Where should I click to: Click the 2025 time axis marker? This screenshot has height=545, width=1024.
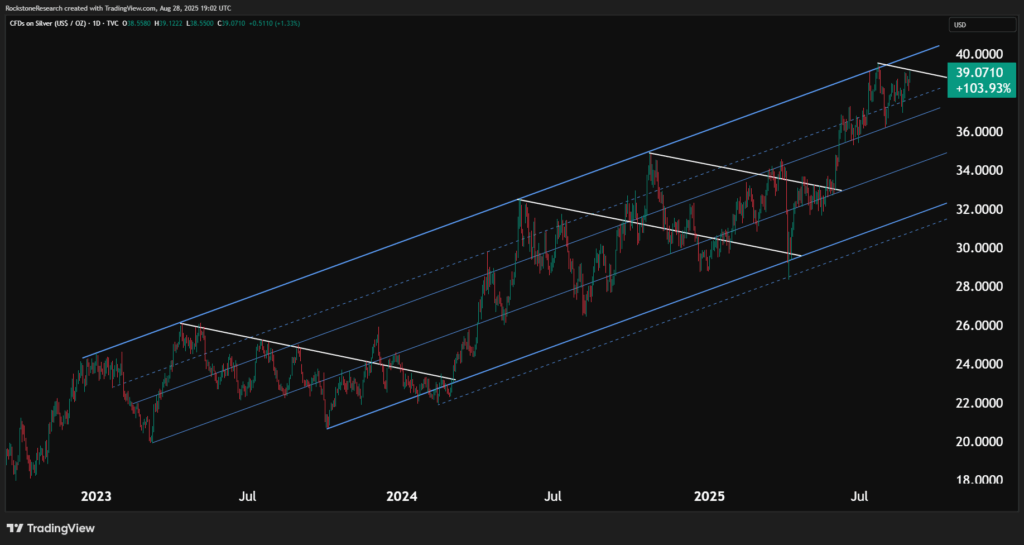coord(709,496)
